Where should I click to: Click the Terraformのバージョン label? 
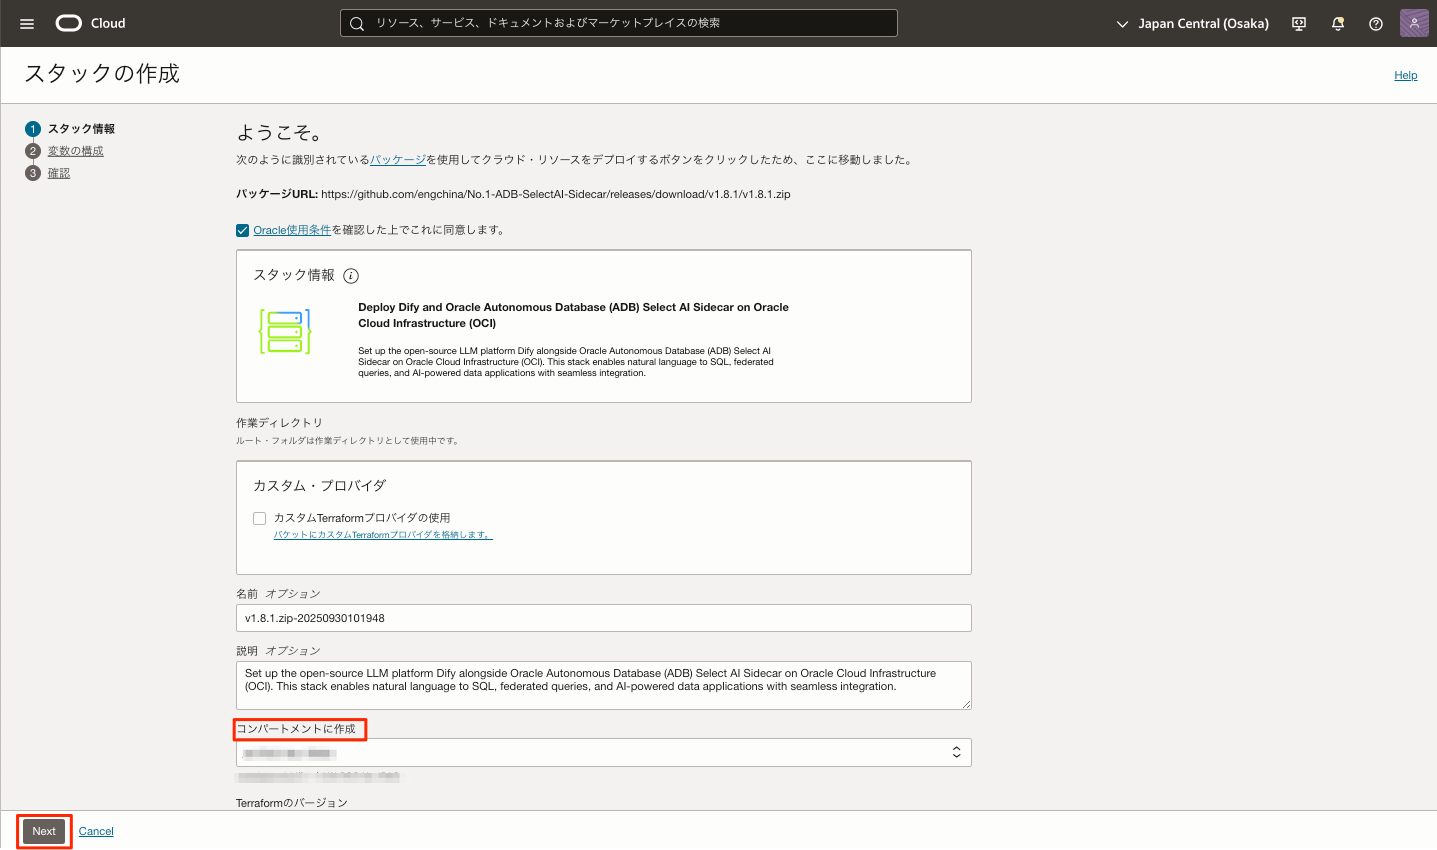(292, 803)
